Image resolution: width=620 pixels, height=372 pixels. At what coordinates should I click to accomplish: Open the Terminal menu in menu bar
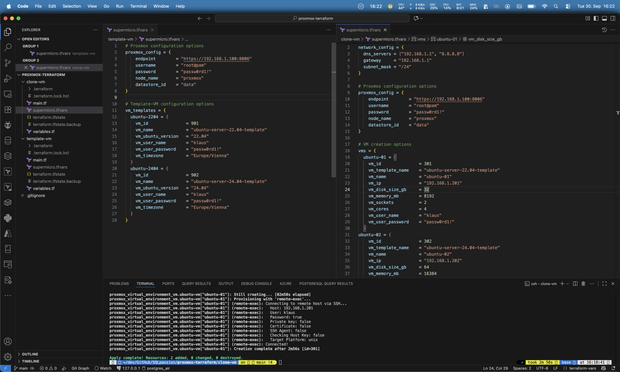[138, 6]
